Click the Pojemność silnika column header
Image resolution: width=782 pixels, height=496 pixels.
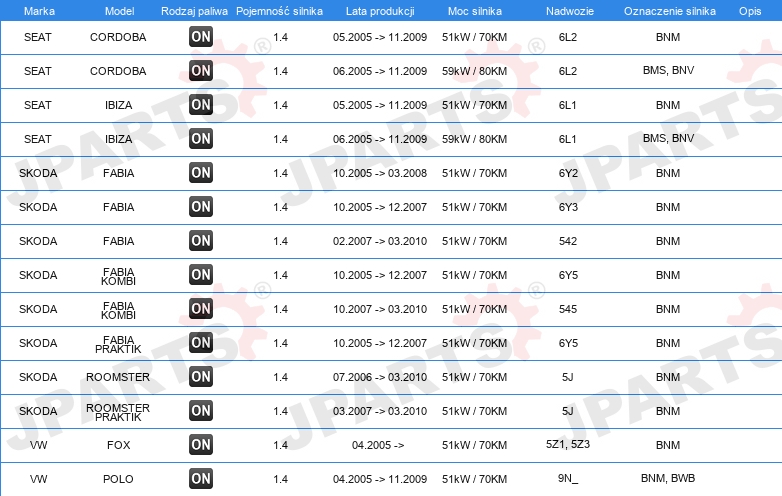pos(279,11)
